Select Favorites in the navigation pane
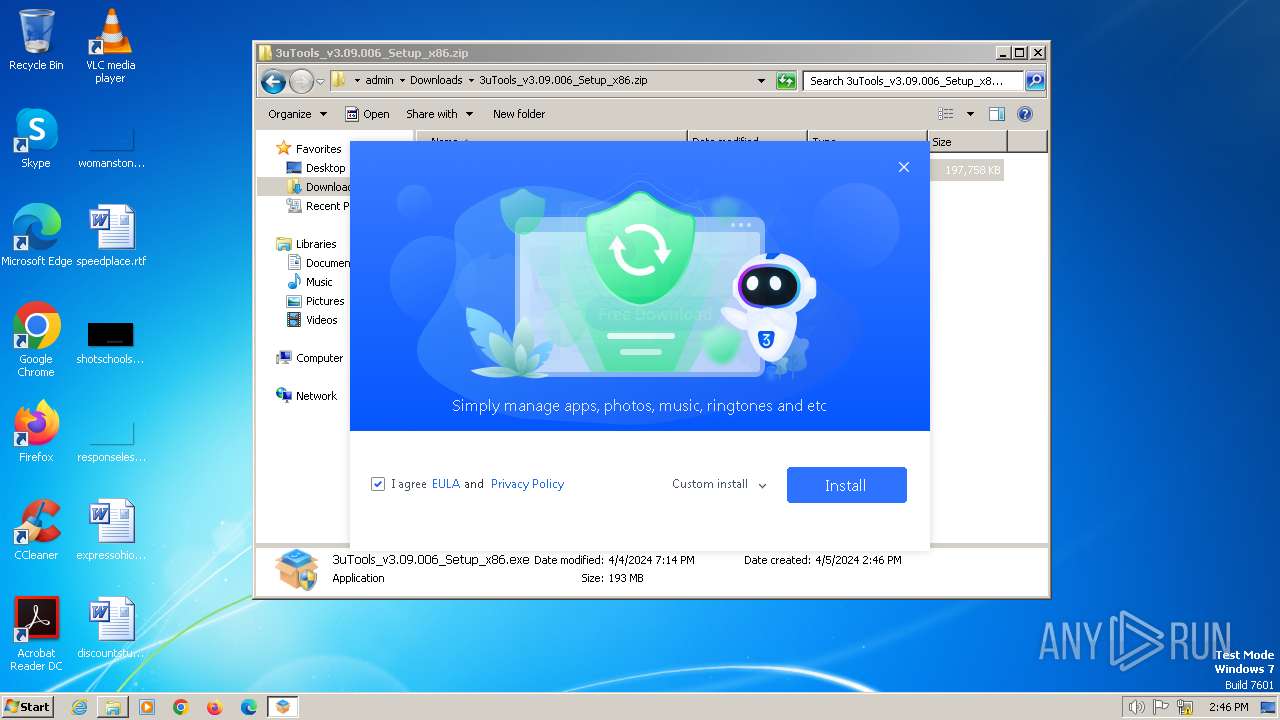The image size is (1280, 720). coord(309,149)
